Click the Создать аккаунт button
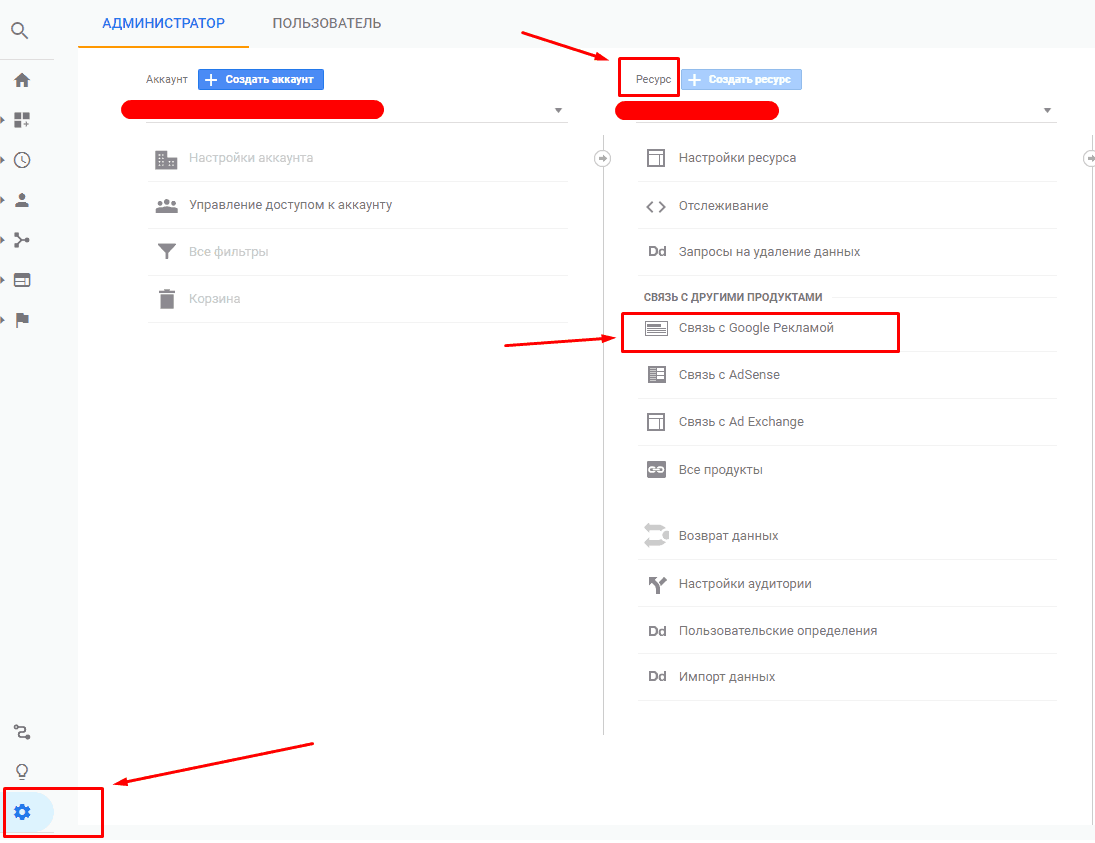The image size is (1095, 843). (260, 79)
